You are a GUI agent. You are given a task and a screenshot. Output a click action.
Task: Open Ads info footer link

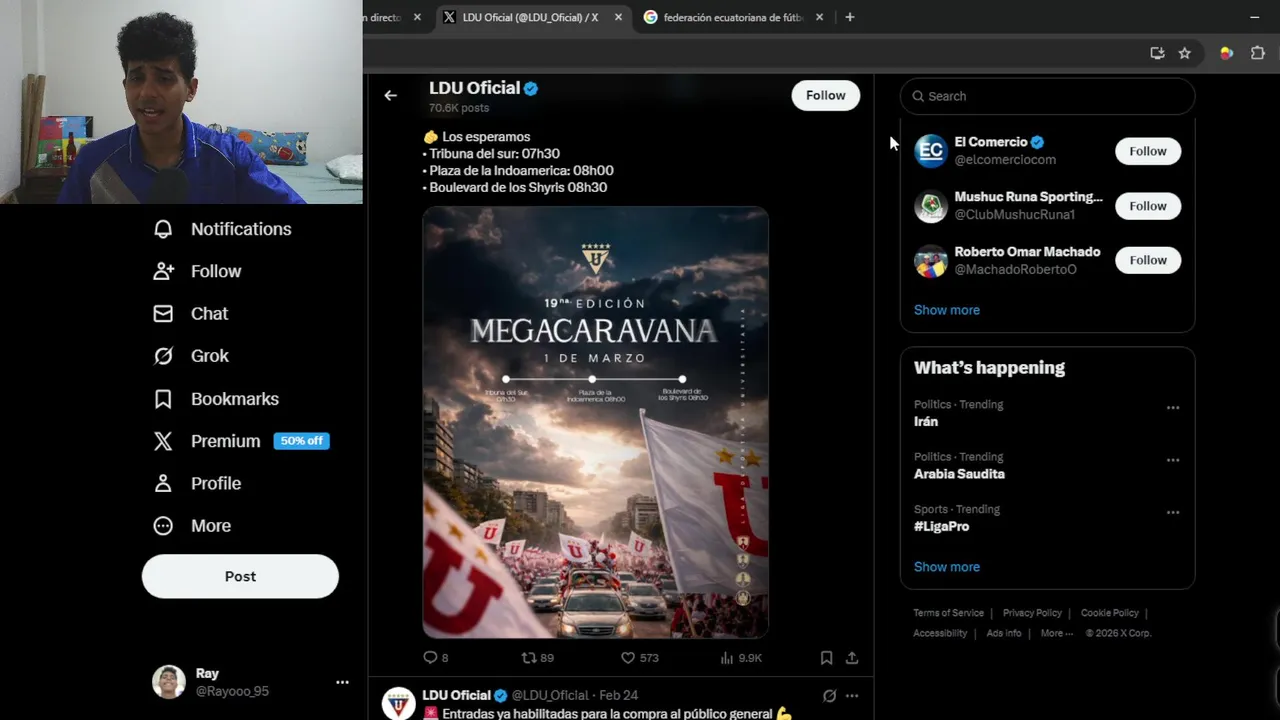click(1004, 633)
